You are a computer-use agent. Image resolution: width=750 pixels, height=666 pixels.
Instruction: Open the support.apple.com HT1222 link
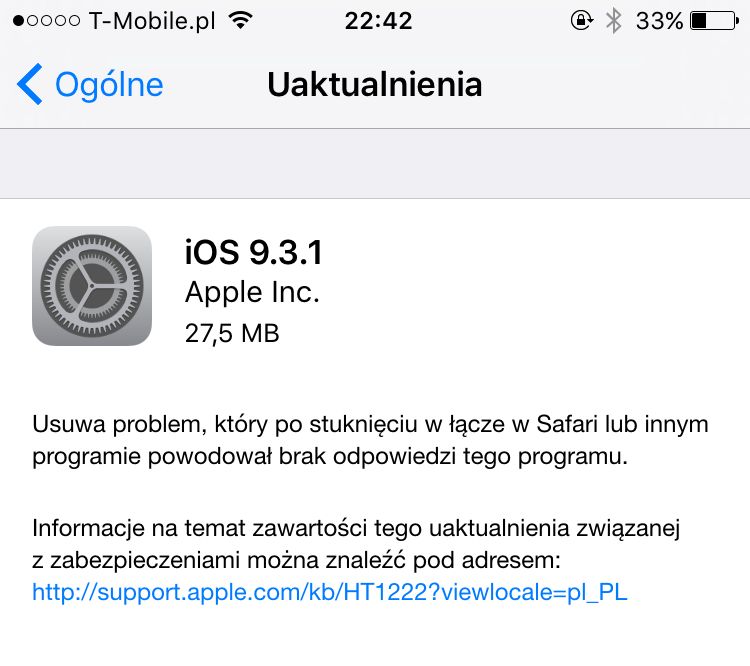point(330,592)
